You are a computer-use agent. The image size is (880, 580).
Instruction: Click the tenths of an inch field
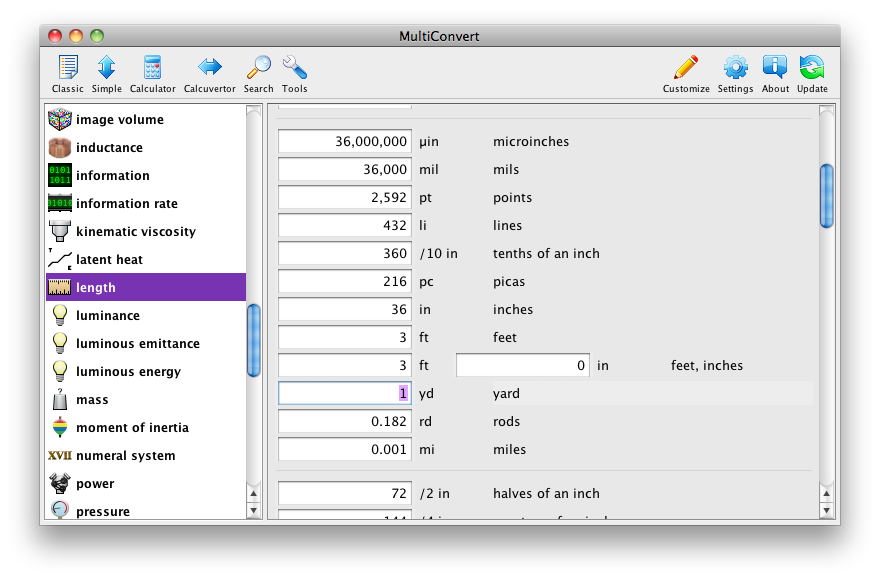(345, 253)
